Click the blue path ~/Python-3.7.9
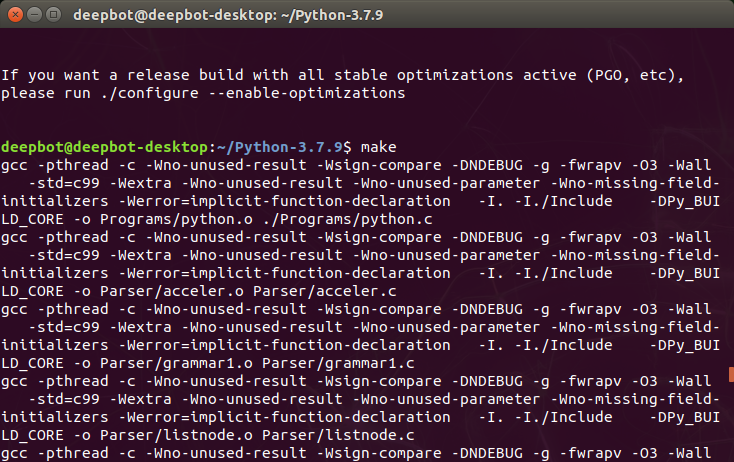This screenshot has width=734, height=462. (279, 147)
